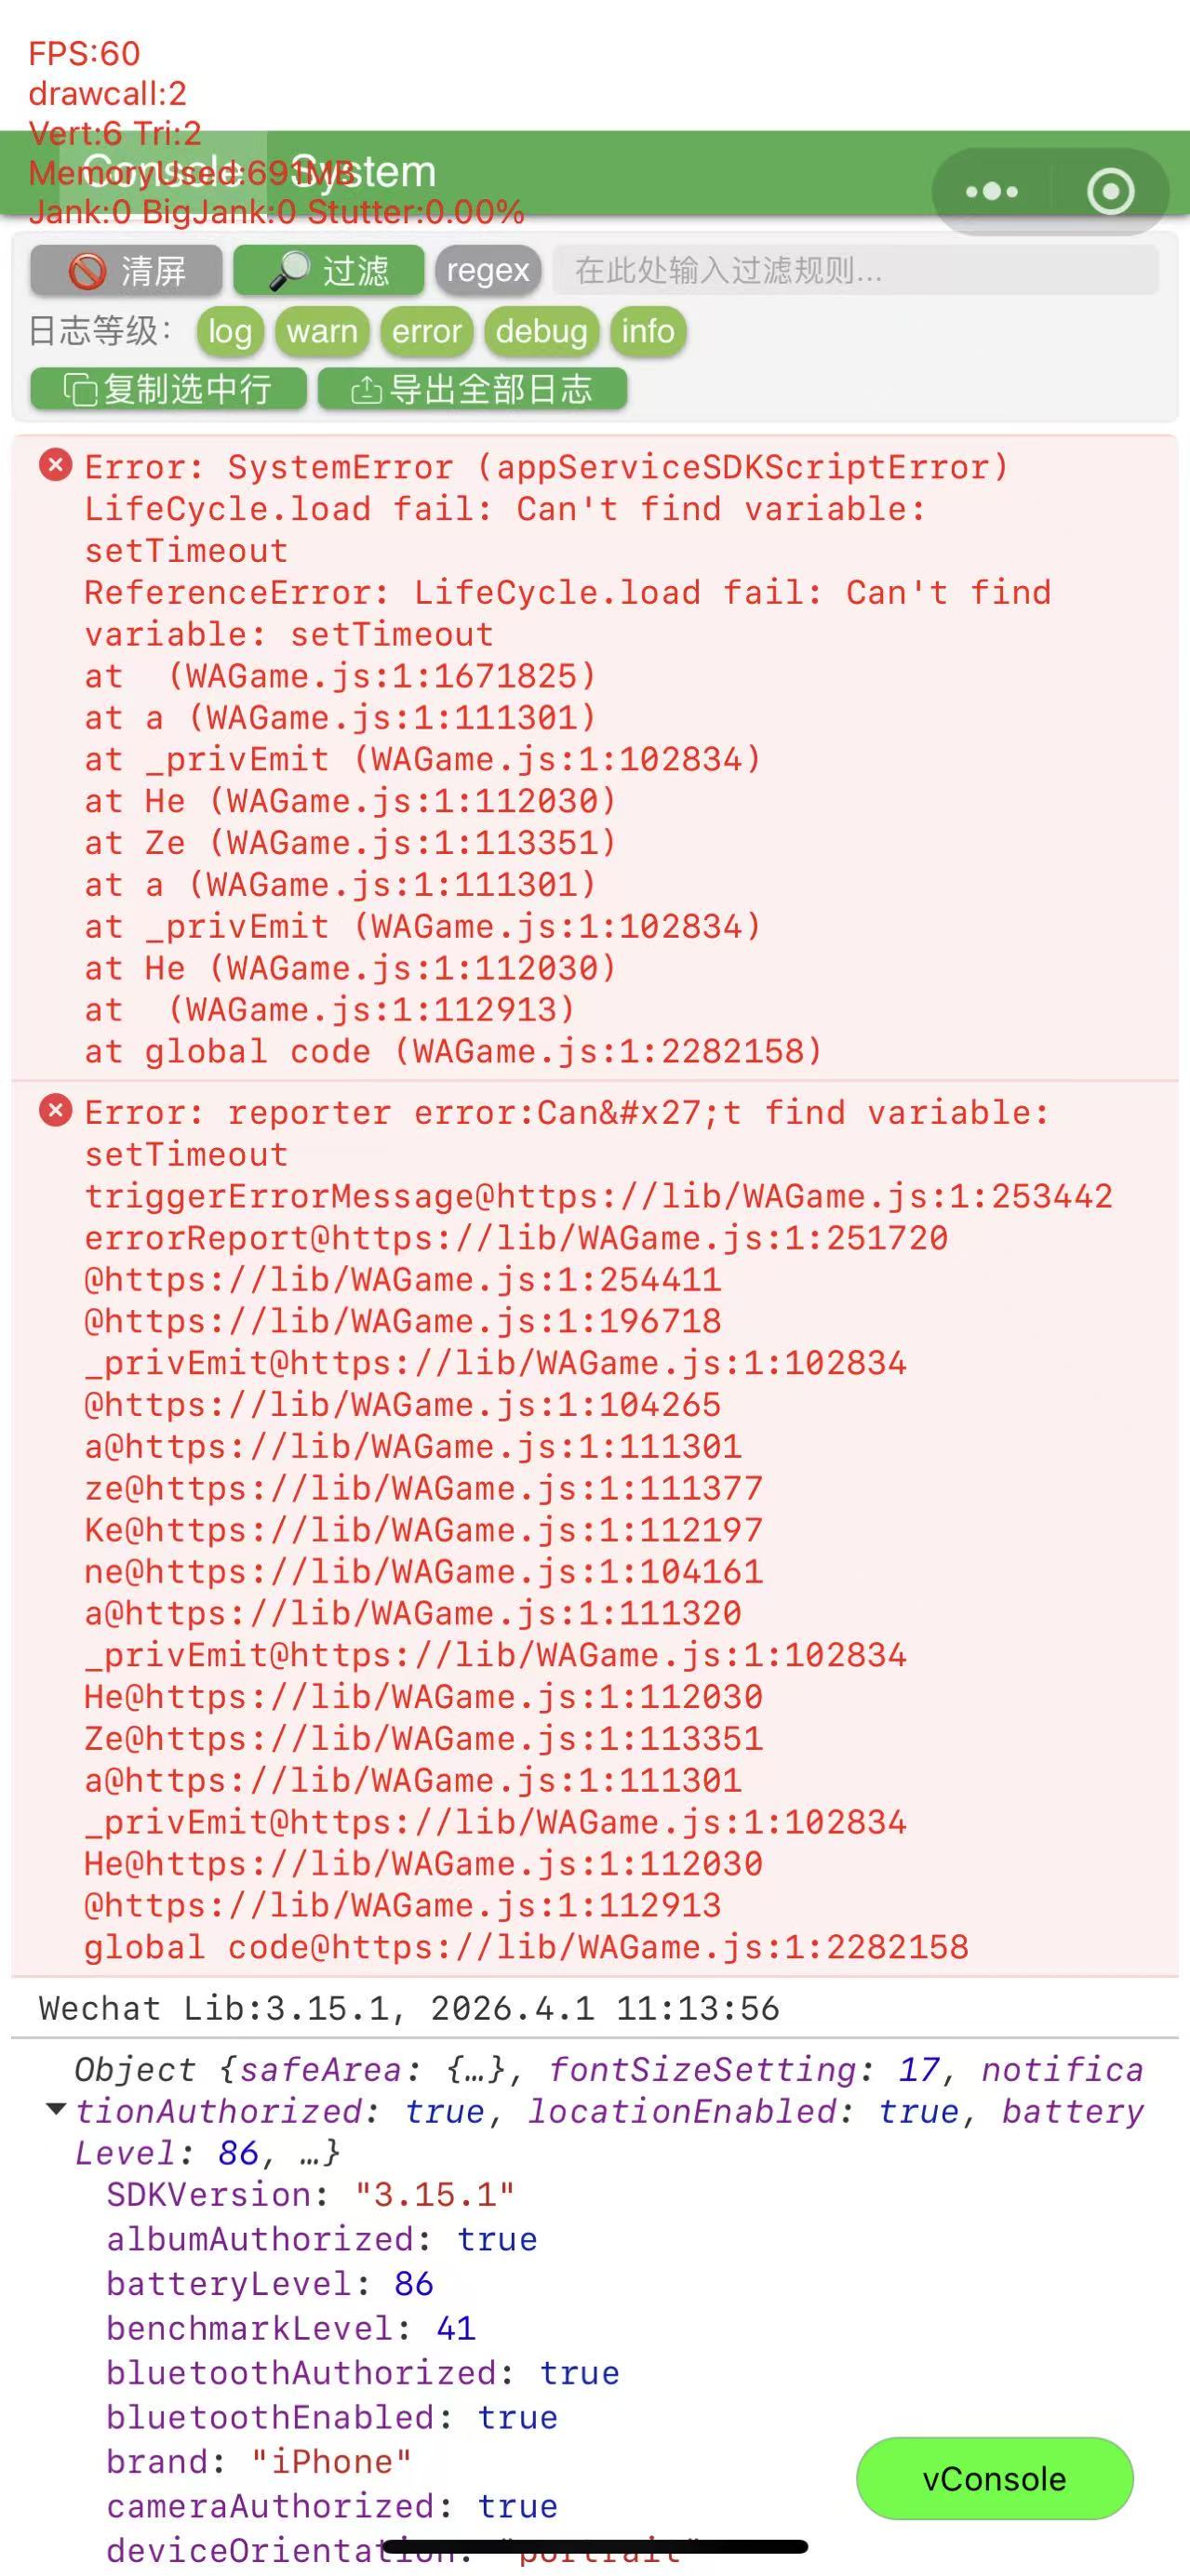Image resolution: width=1190 pixels, height=2576 pixels.
Task: Click the red error icon of the SystemError entry
Action: (55, 465)
